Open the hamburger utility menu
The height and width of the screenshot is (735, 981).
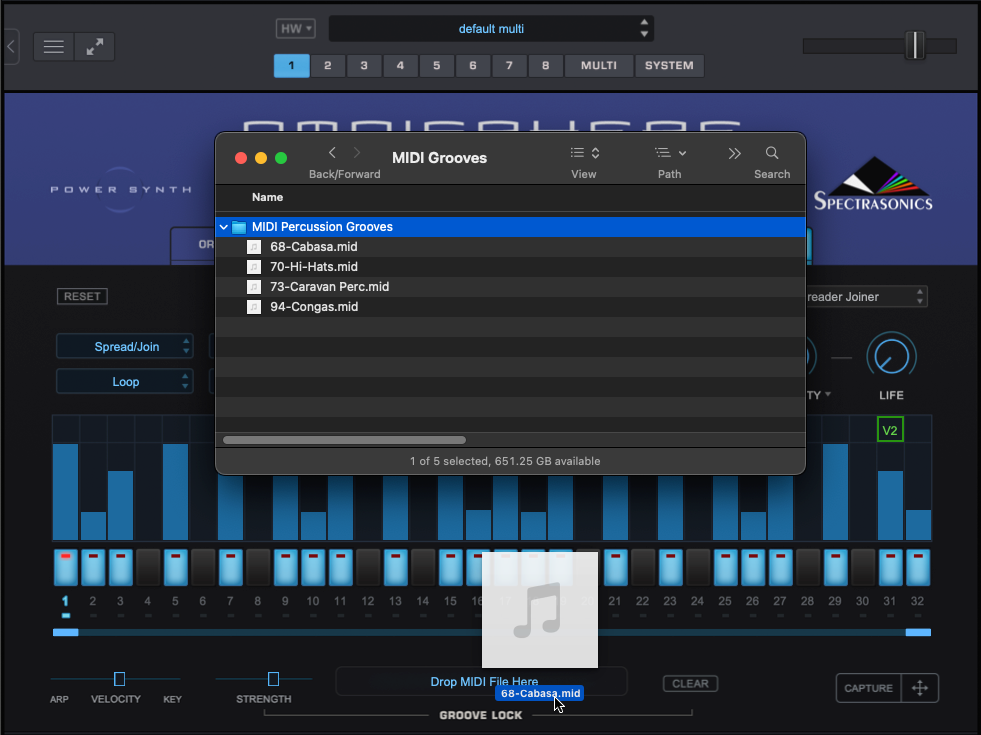tap(53, 47)
